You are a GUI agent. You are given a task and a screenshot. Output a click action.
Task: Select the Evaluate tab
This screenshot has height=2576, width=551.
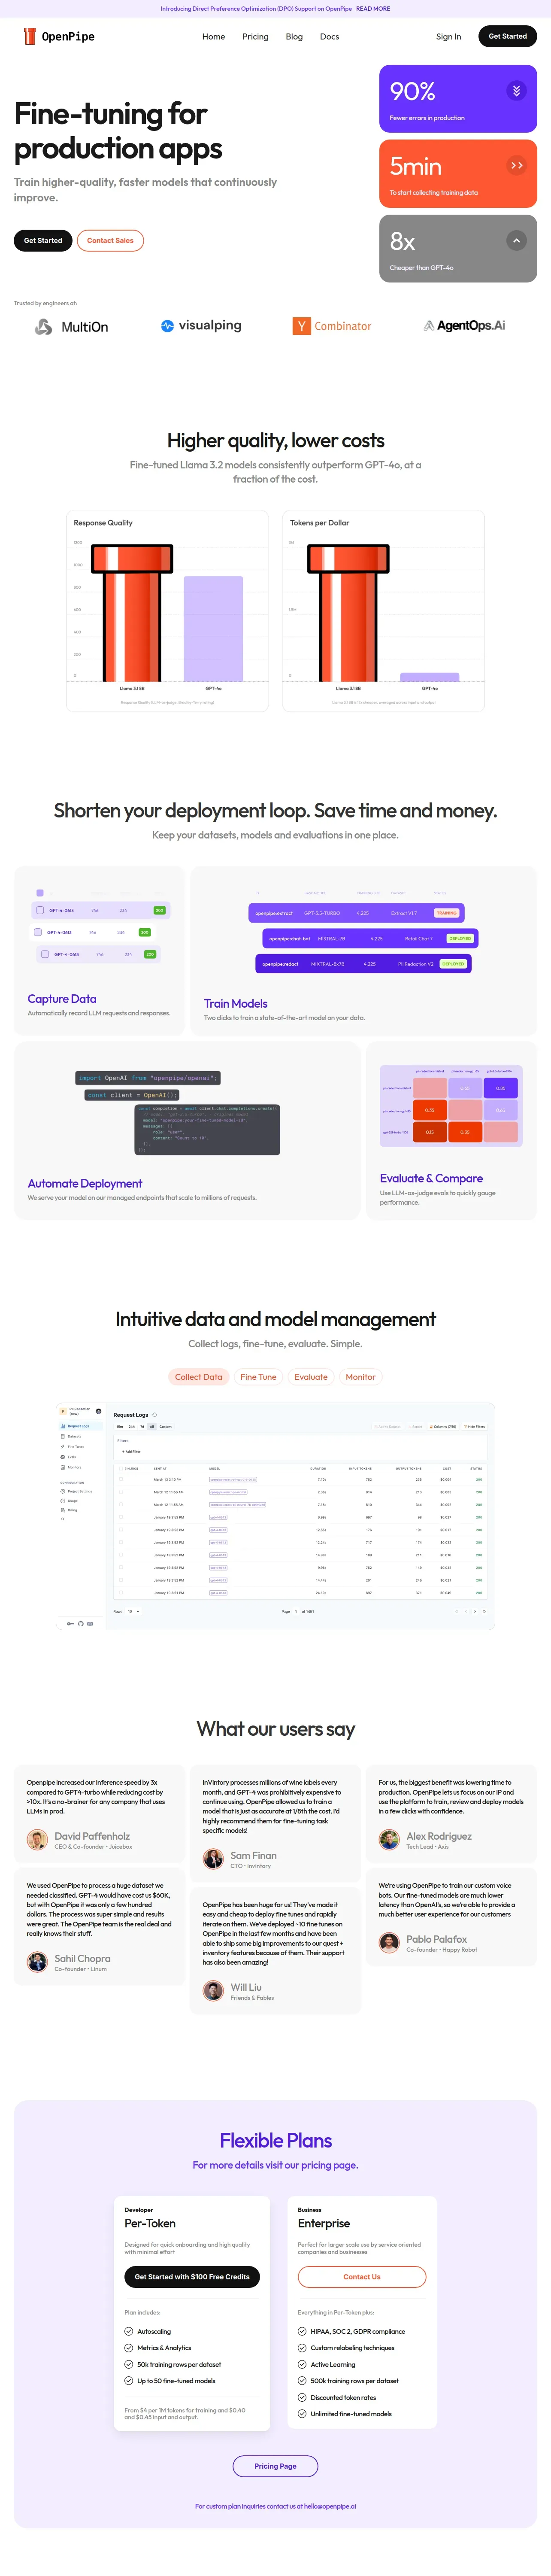point(311,1377)
